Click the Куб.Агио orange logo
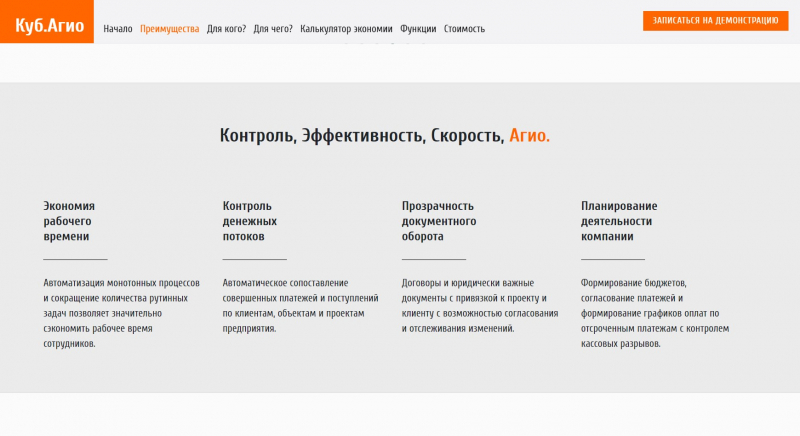 [47, 22]
